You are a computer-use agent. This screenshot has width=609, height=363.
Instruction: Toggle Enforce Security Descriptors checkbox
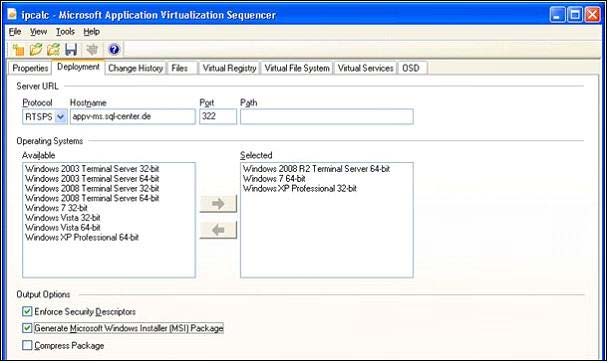pos(27,311)
